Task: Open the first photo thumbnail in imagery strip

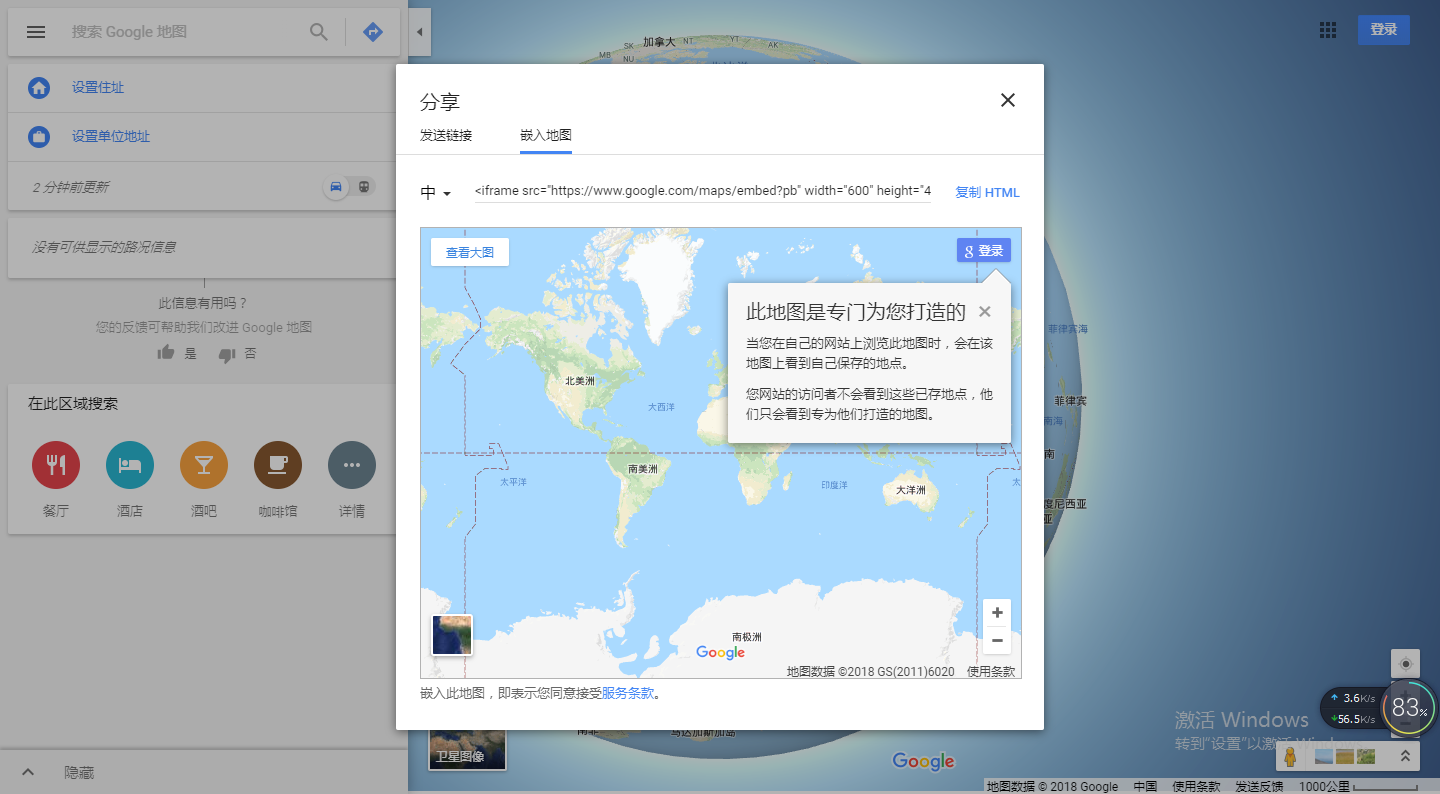Action: (1324, 757)
